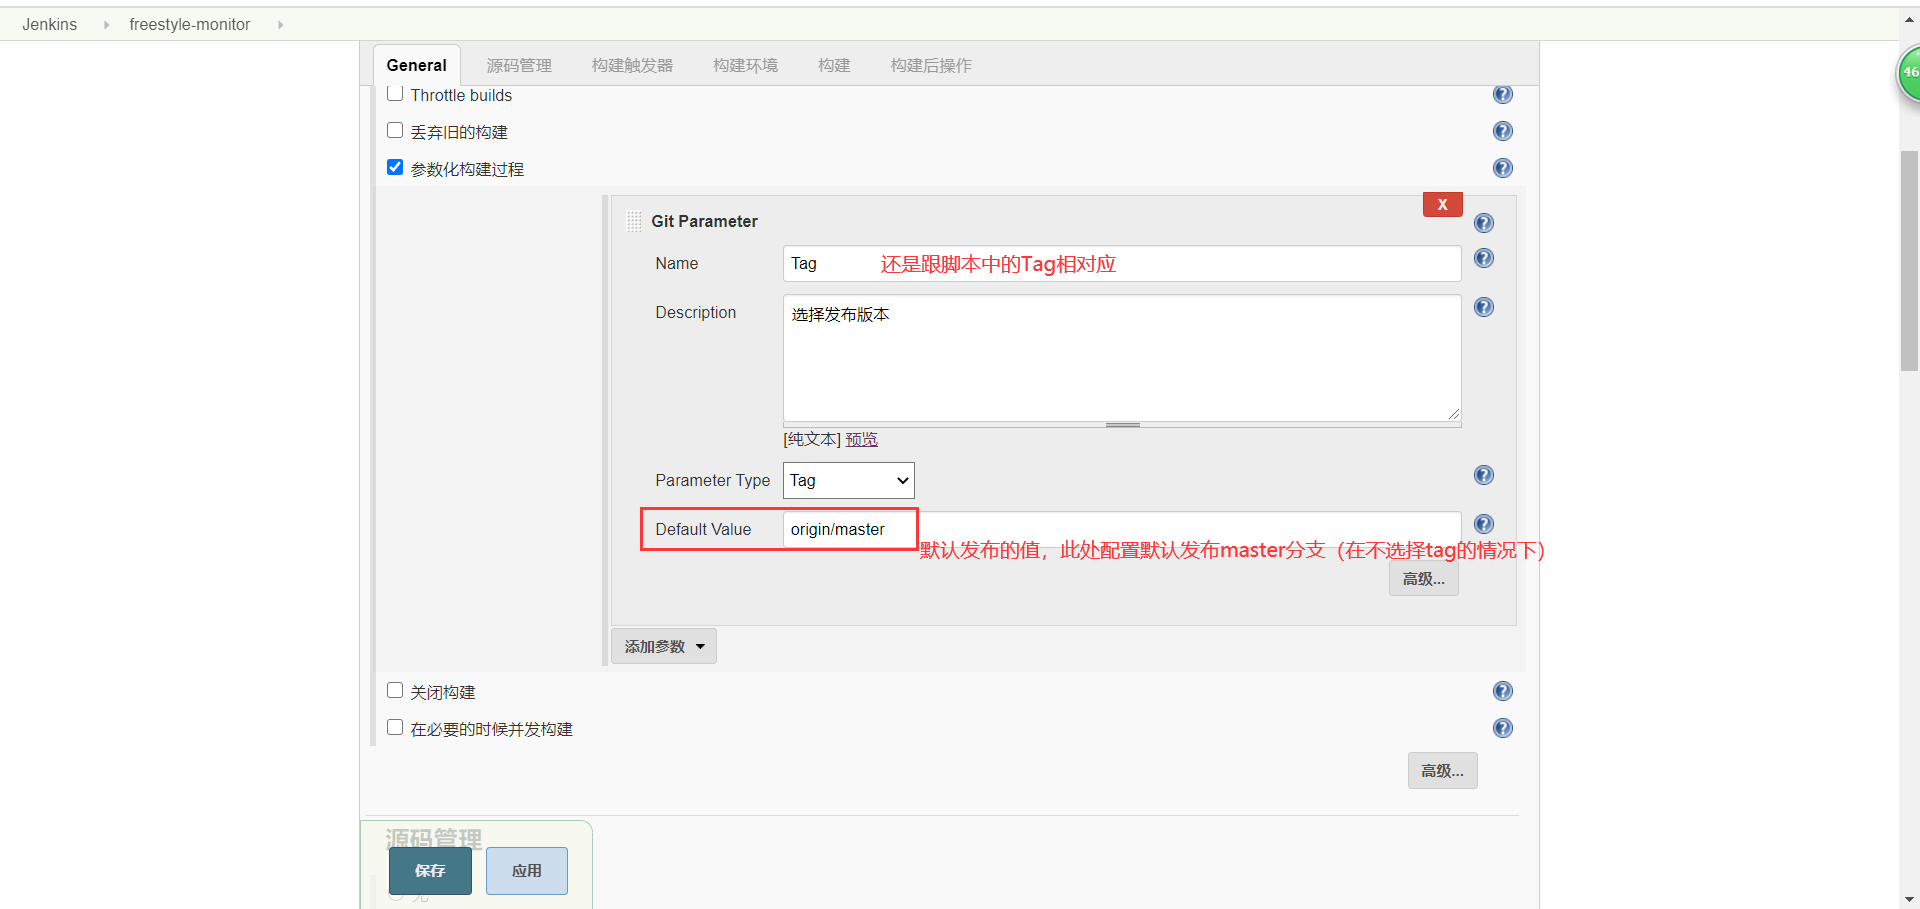Image resolution: width=1920 pixels, height=909 pixels.
Task: Grab the Git Parameter drag handle
Action: [634, 221]
